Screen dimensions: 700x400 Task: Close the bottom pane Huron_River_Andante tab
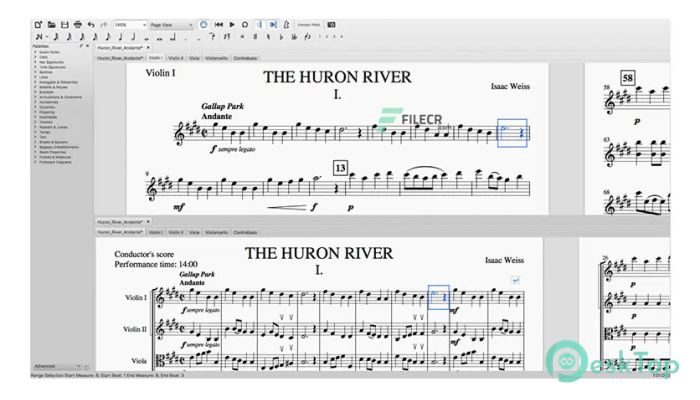click(148, 221)
